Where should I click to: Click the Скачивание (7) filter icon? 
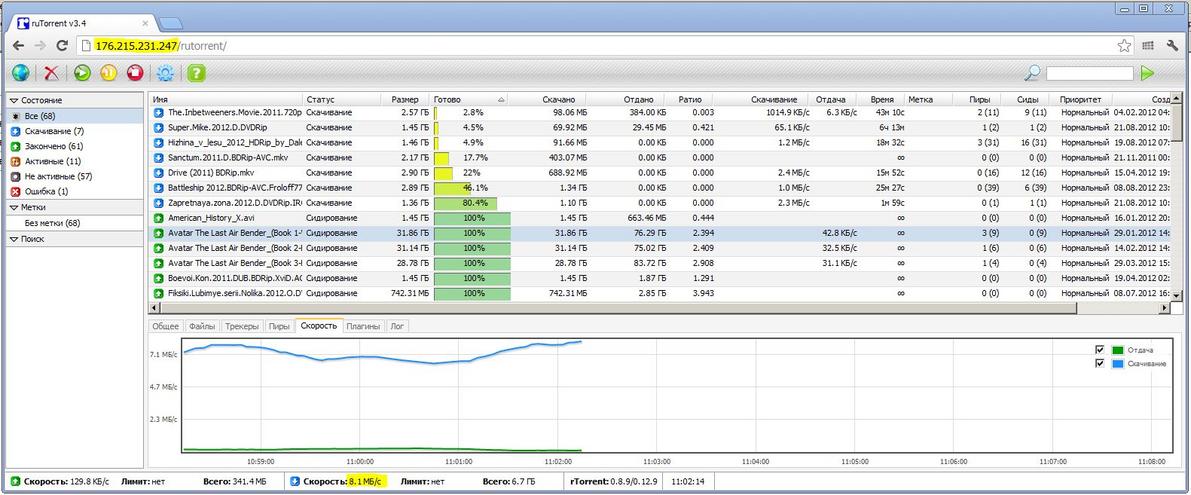point(17,131)
